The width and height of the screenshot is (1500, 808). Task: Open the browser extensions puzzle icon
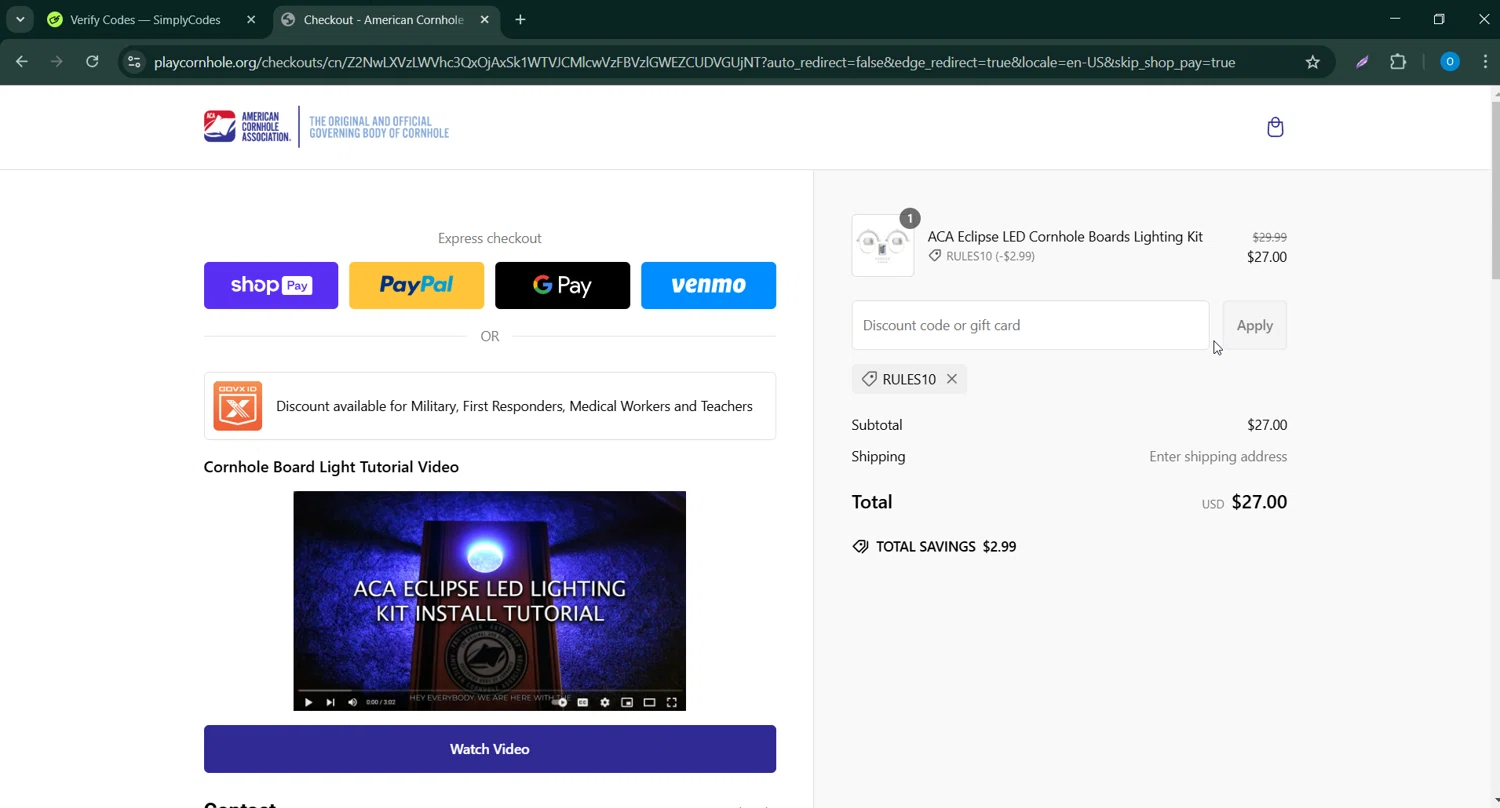(1398, 62)
